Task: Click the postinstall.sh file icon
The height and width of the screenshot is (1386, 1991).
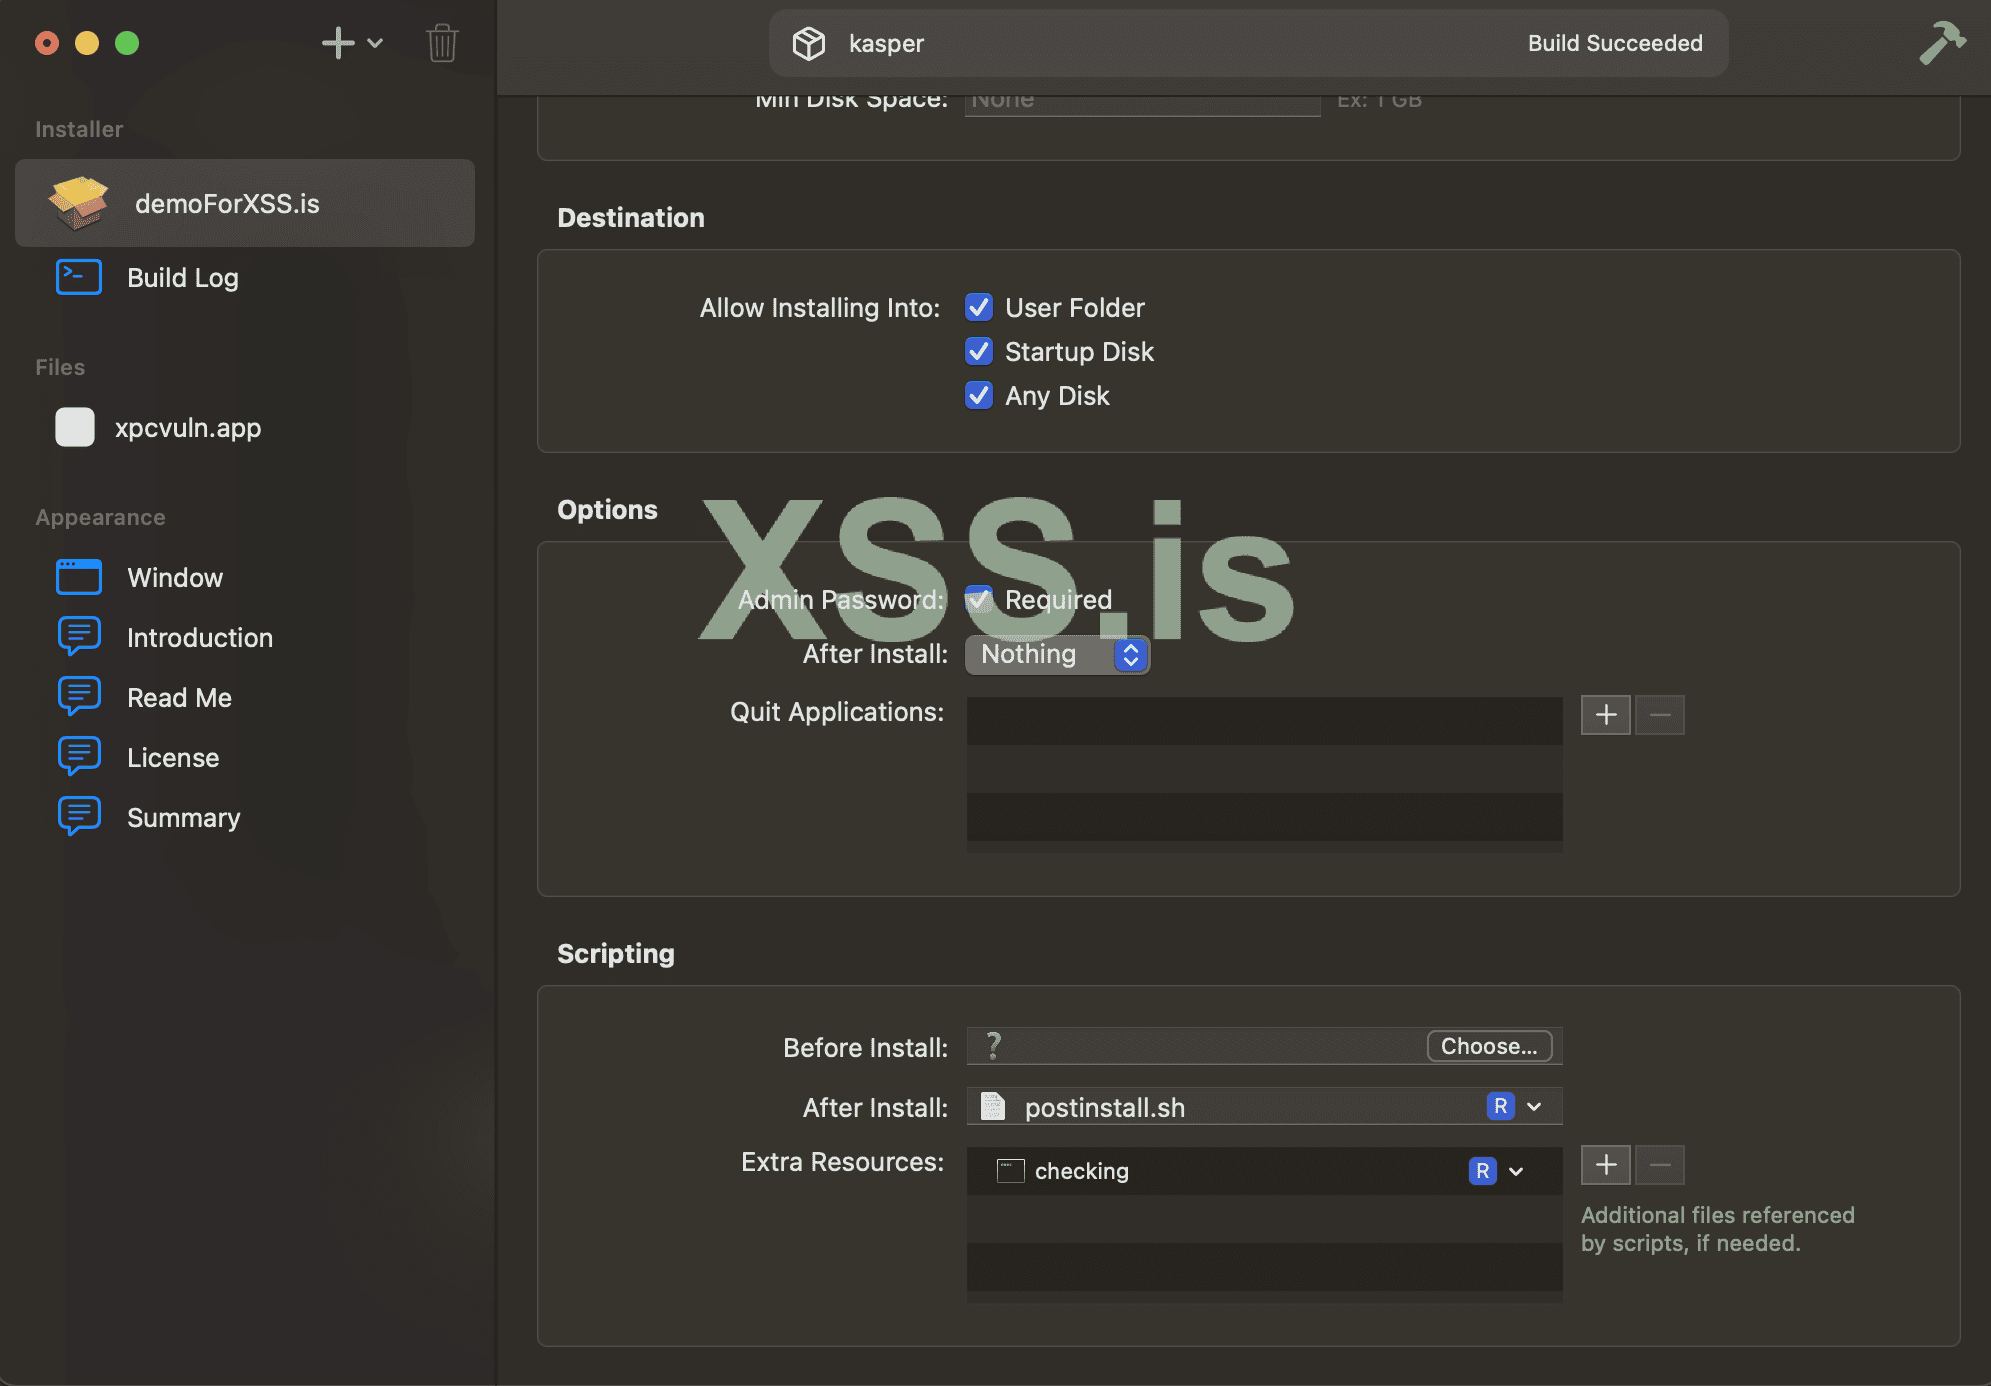Action: (x=992, y=1107)
